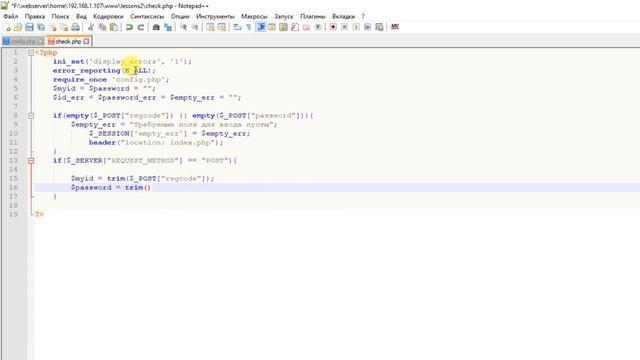The width and height of the screenshot is (640, 360).
Task: Switch to the config.php tab
Action: pyautogui.click(x=23, y=42)
